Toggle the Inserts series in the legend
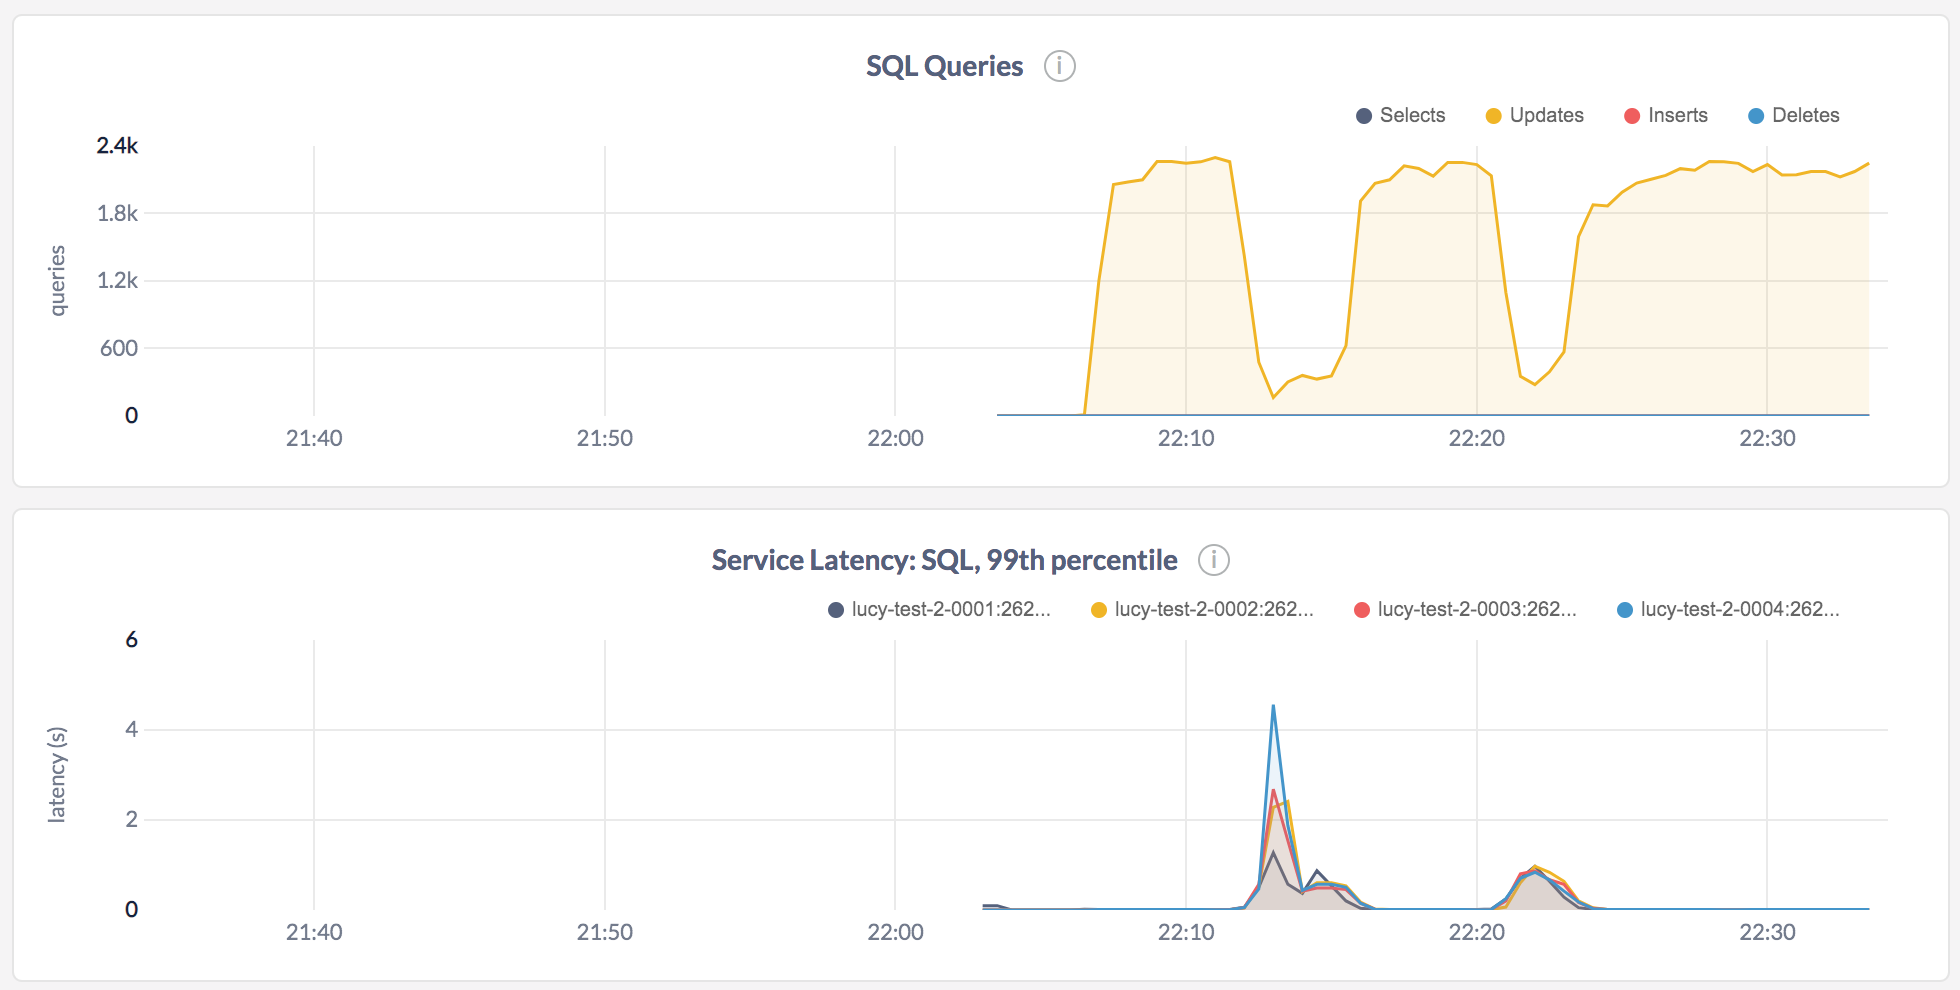Screen dimensions: 1960x990 pyautogui.click(x=1666, y=115)
